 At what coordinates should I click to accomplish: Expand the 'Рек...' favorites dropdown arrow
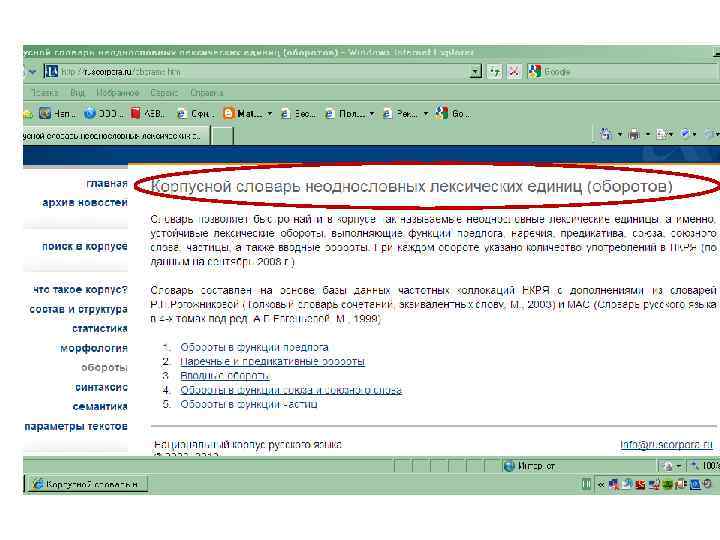click(426, 113)
